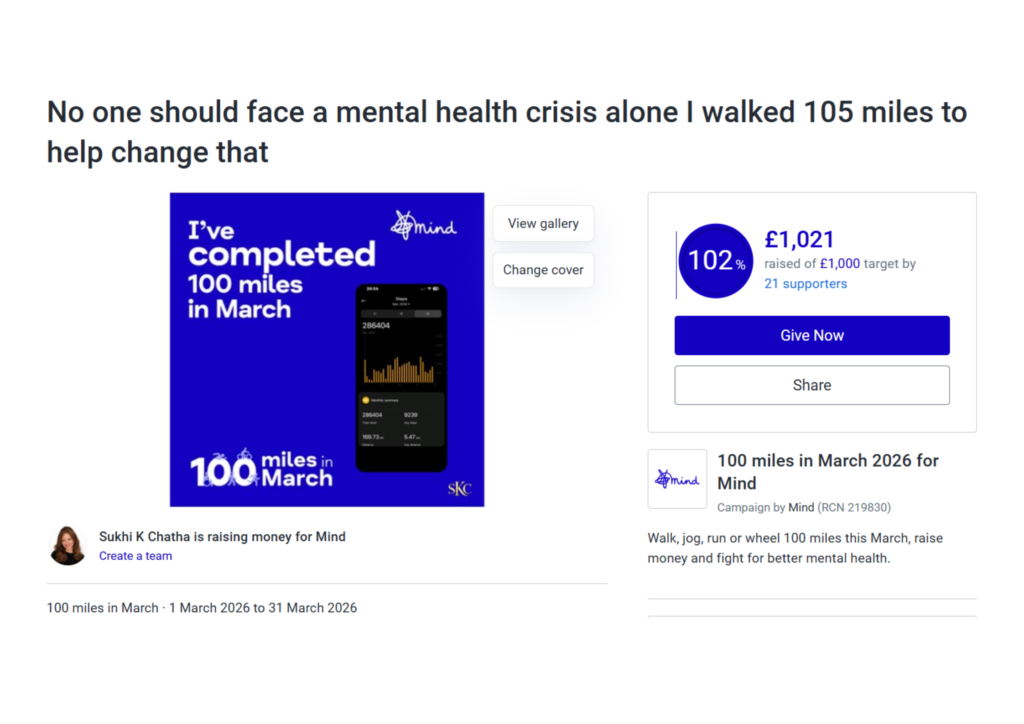The height and width of the screenshot is (724, 1024).
Task: Click the Mind charity logo thumbnail
Action: tap(677, 479)
